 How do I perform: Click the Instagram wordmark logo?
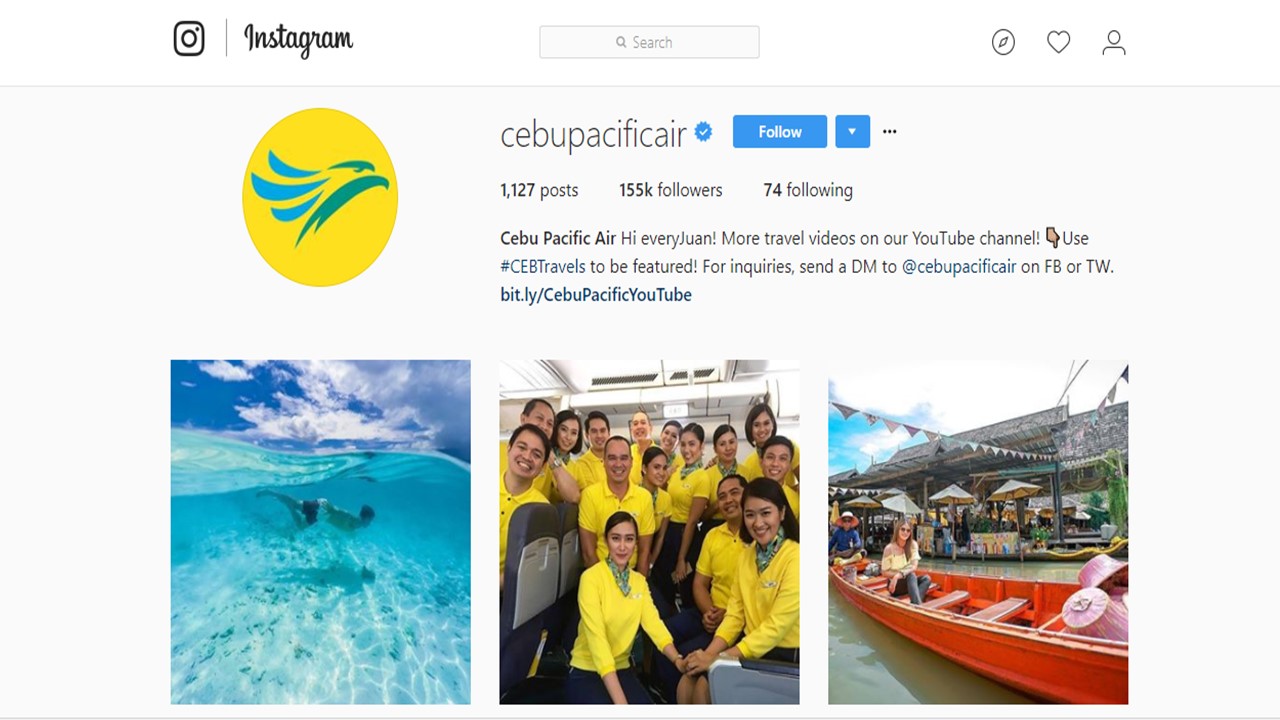tap(298, 40)
